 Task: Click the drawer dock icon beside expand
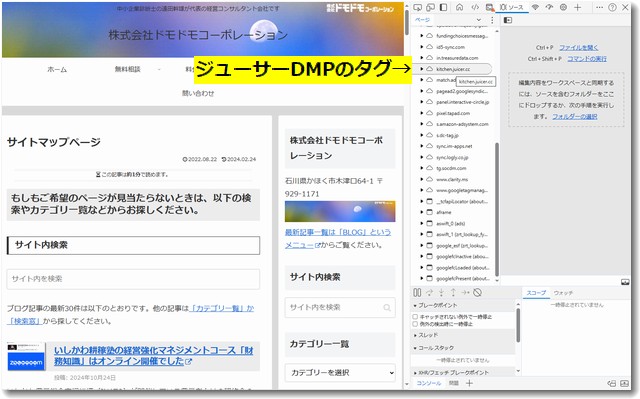point(611,383)
